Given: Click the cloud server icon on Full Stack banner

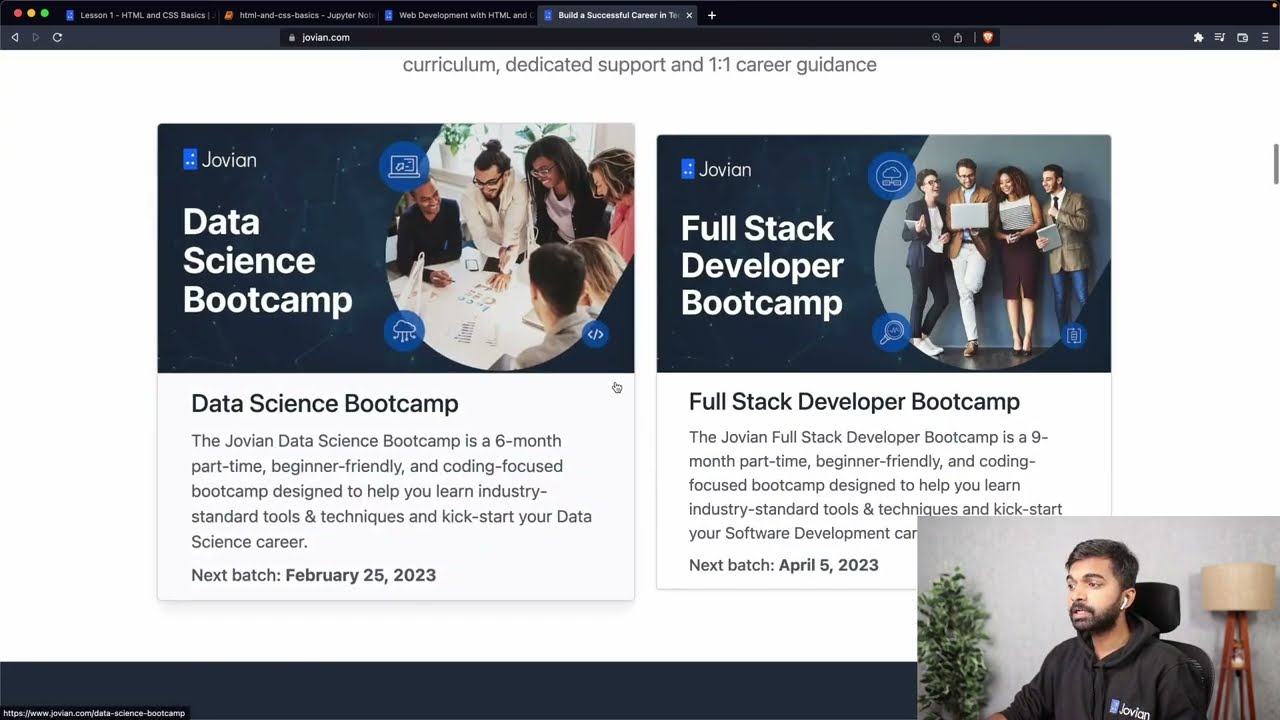Looking at the screenshot, I should coord(890,176).
